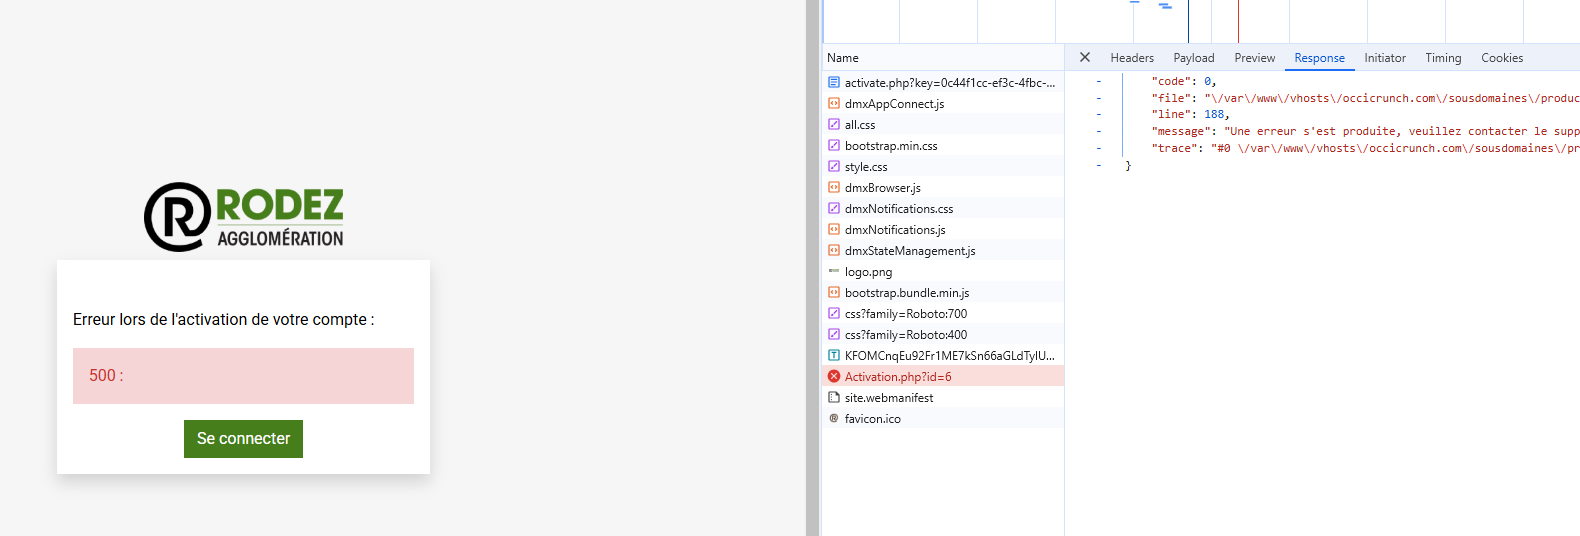The width and height of the screenshot is (1580, 536).
Task: Click the favicon icon beside favicon.ico
Action: (x=834, y=418)
